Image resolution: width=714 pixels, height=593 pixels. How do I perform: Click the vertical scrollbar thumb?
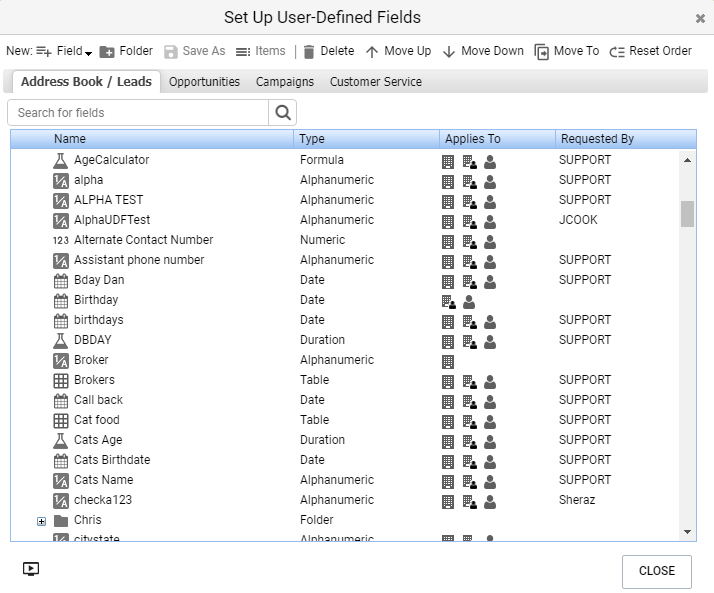(x=687, y=213)
